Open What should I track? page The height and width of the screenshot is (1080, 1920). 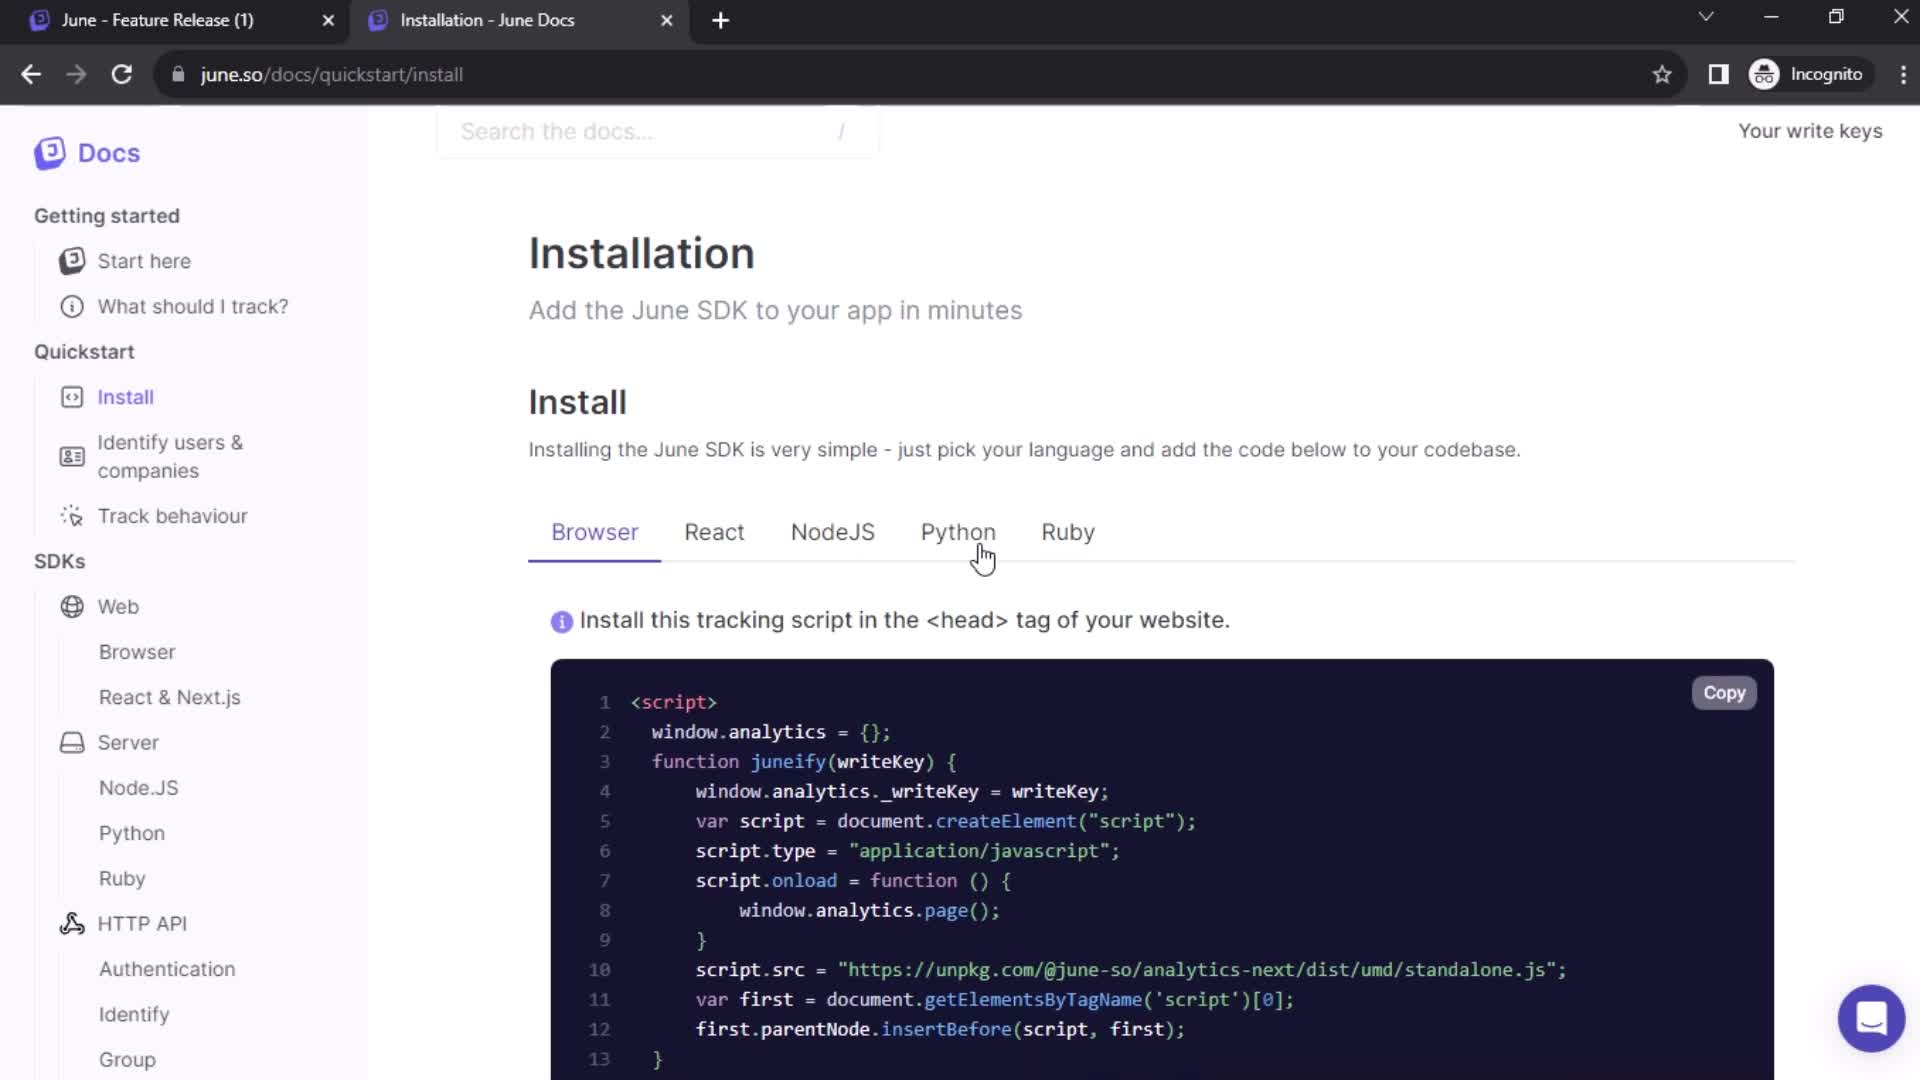[x=193, y=307]
